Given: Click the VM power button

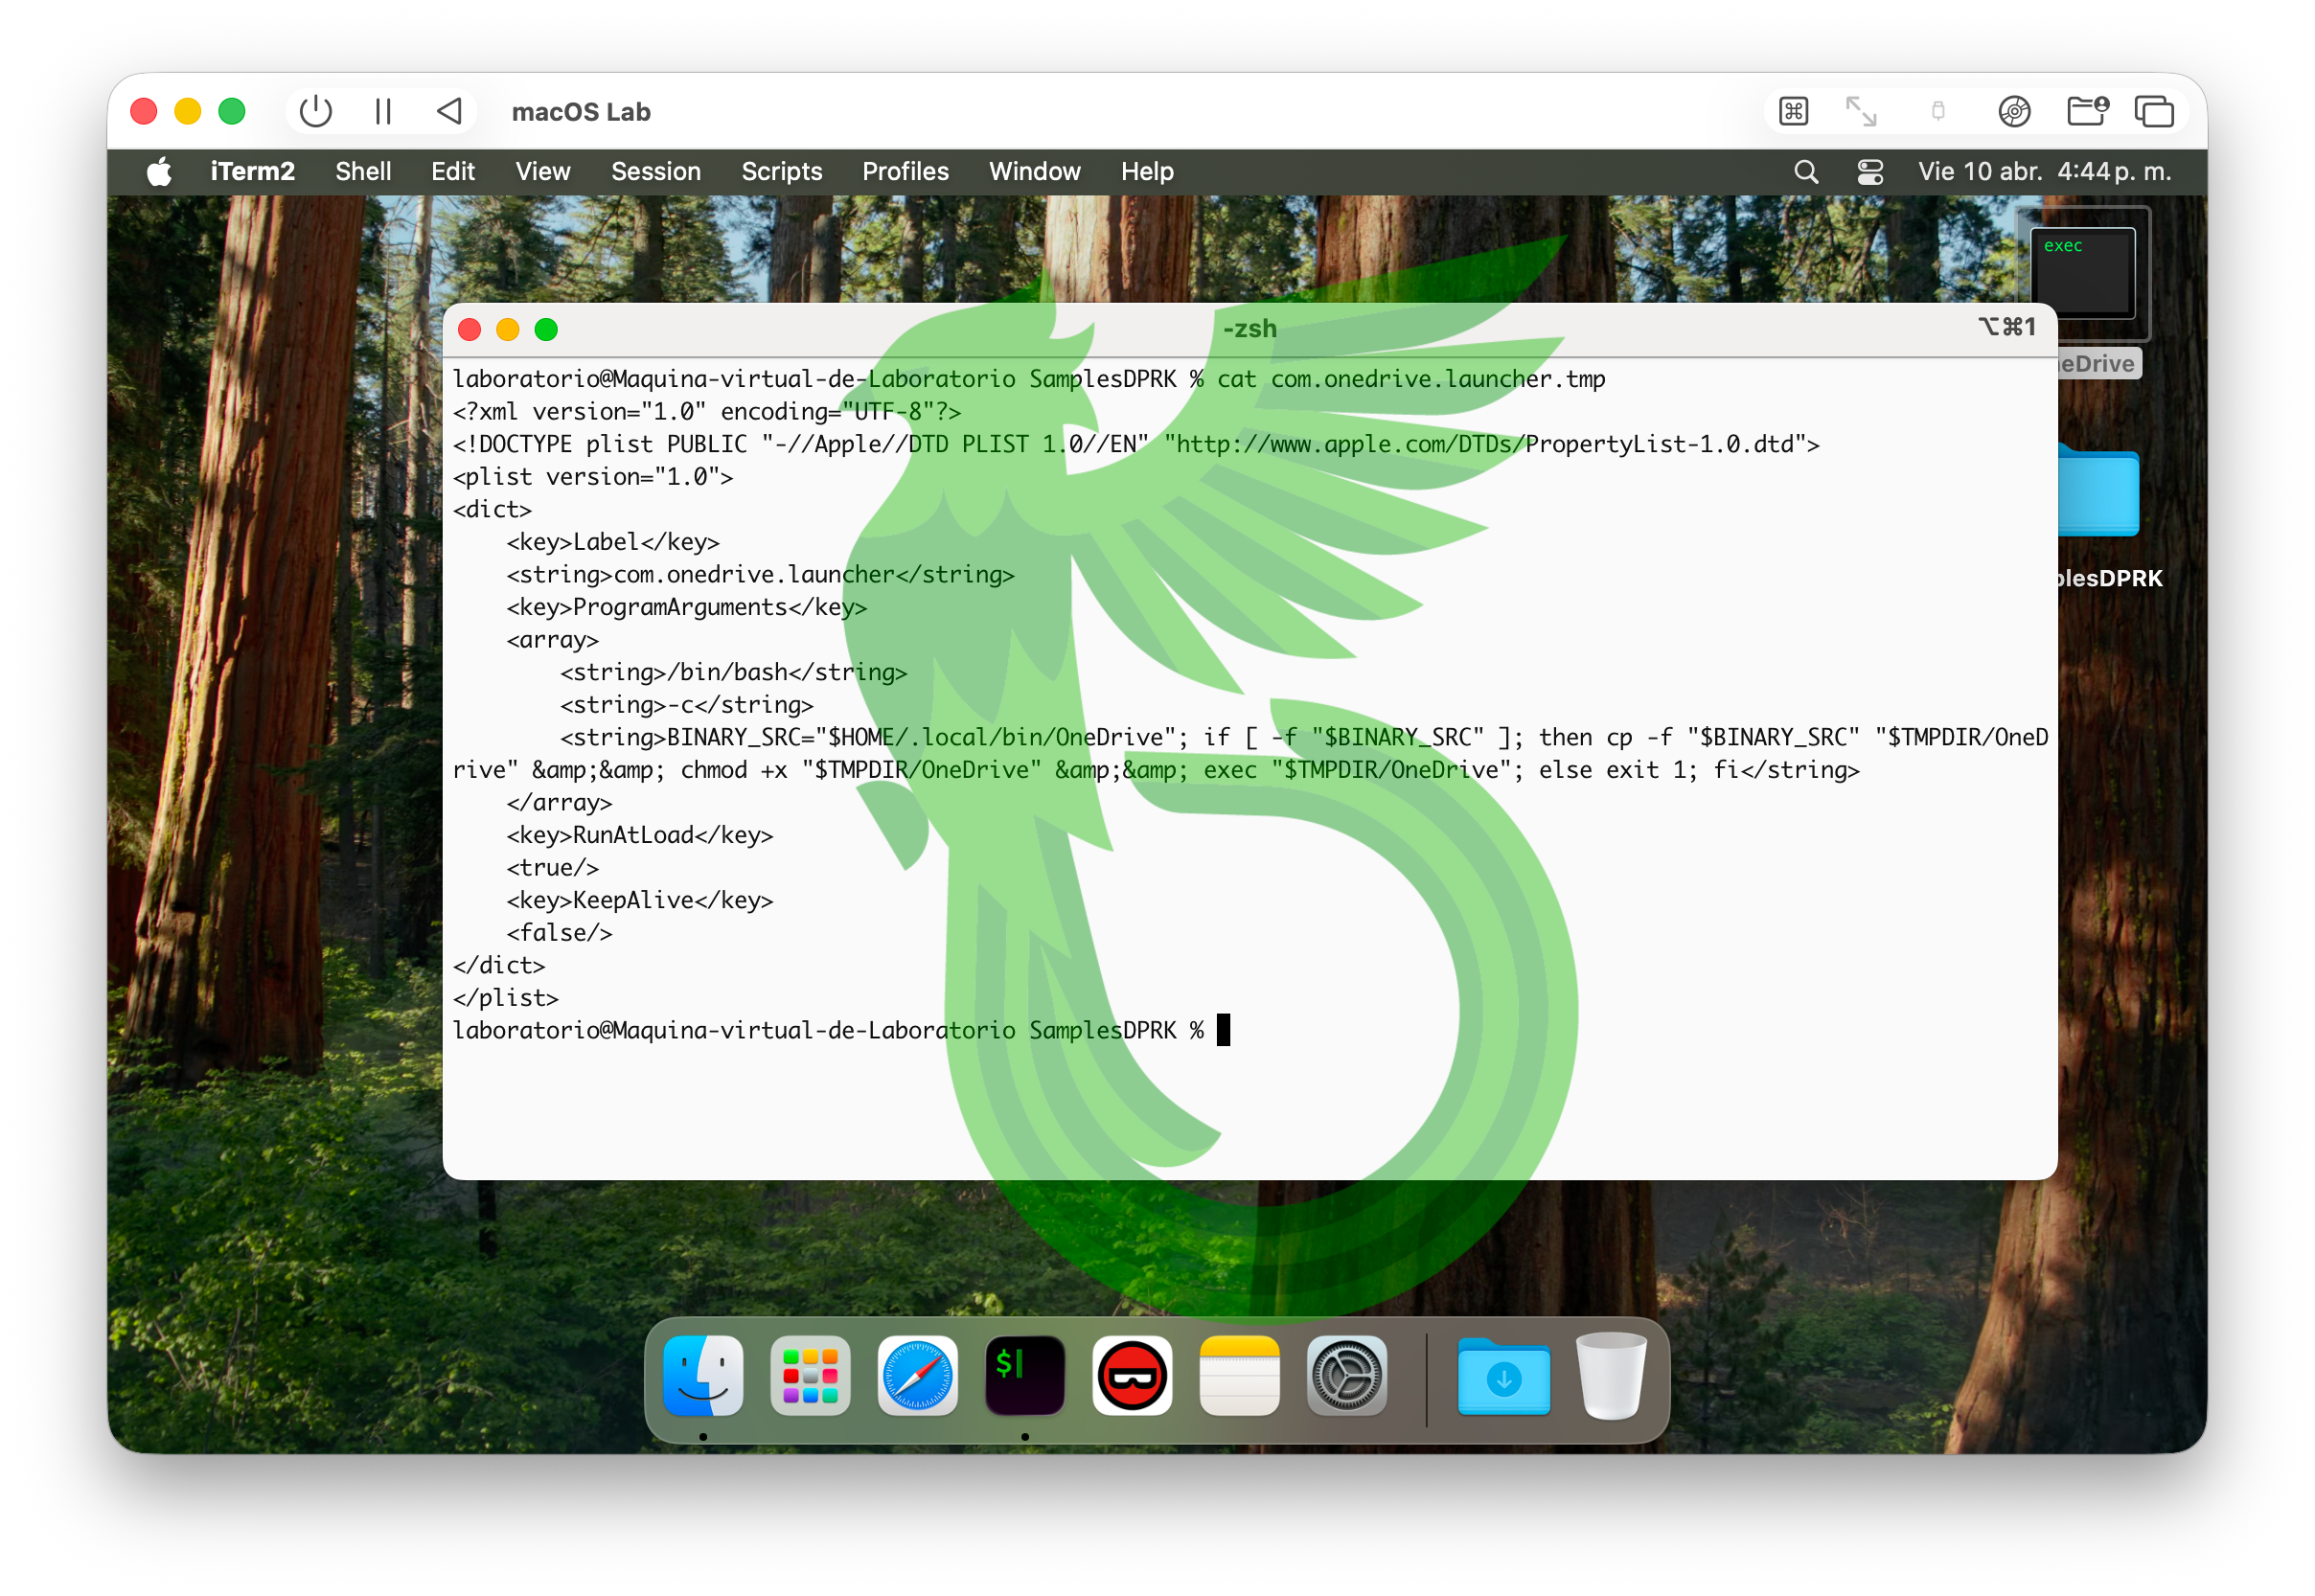Looking at the screenshot, I should pyautogui.click(x=315, y=111).
